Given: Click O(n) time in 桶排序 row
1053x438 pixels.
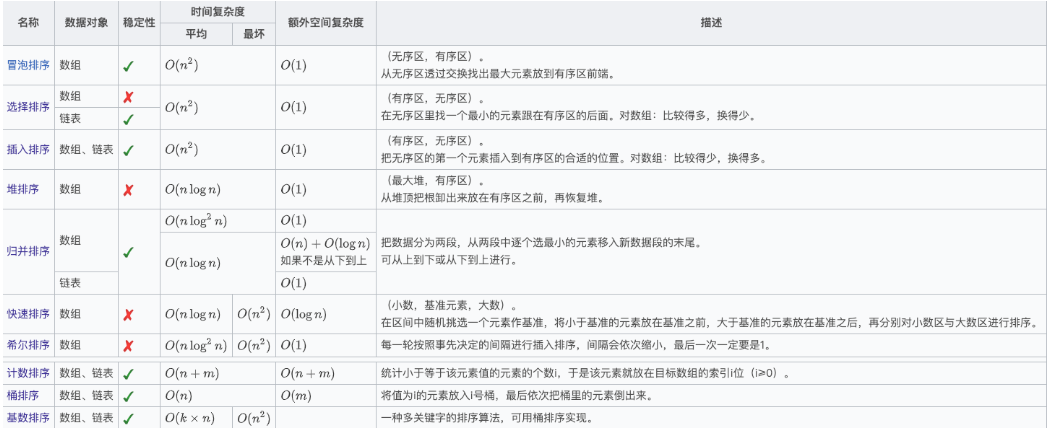Looking at the screenshot, I should click(x=179, y=395).
